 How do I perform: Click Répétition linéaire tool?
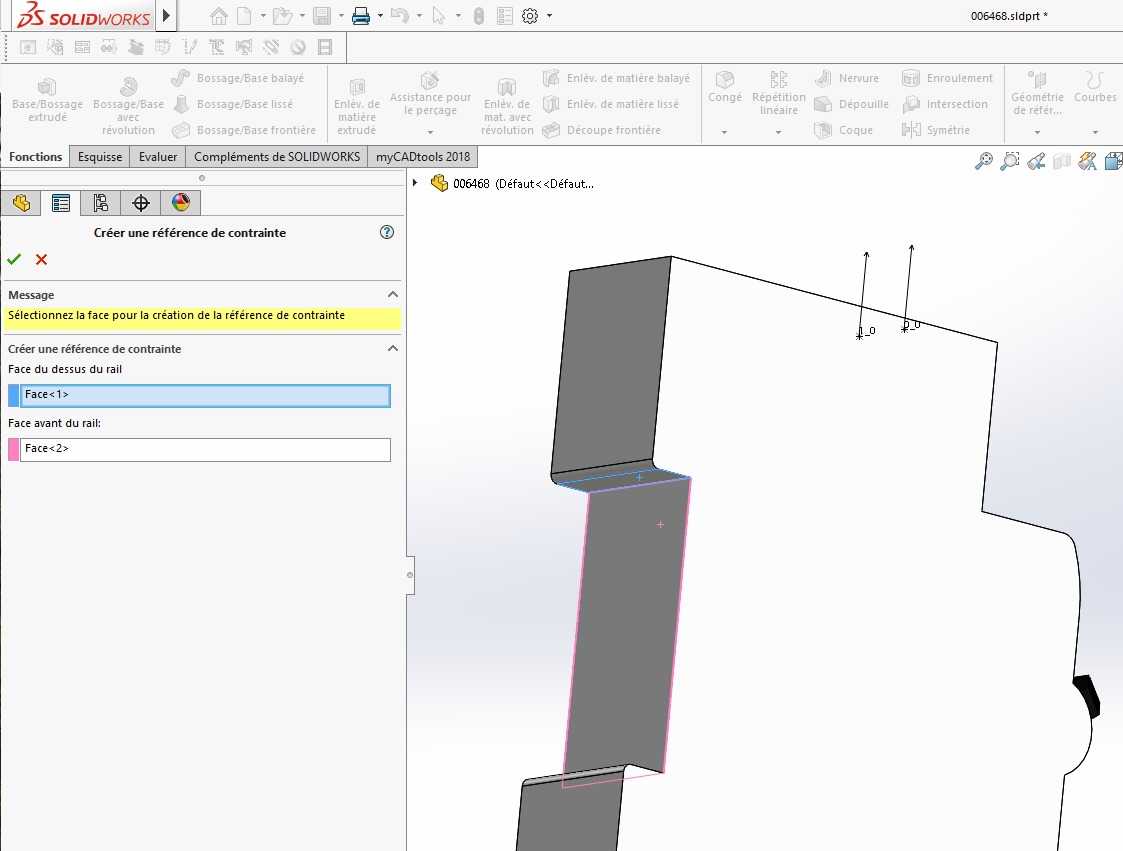point(779,93)
